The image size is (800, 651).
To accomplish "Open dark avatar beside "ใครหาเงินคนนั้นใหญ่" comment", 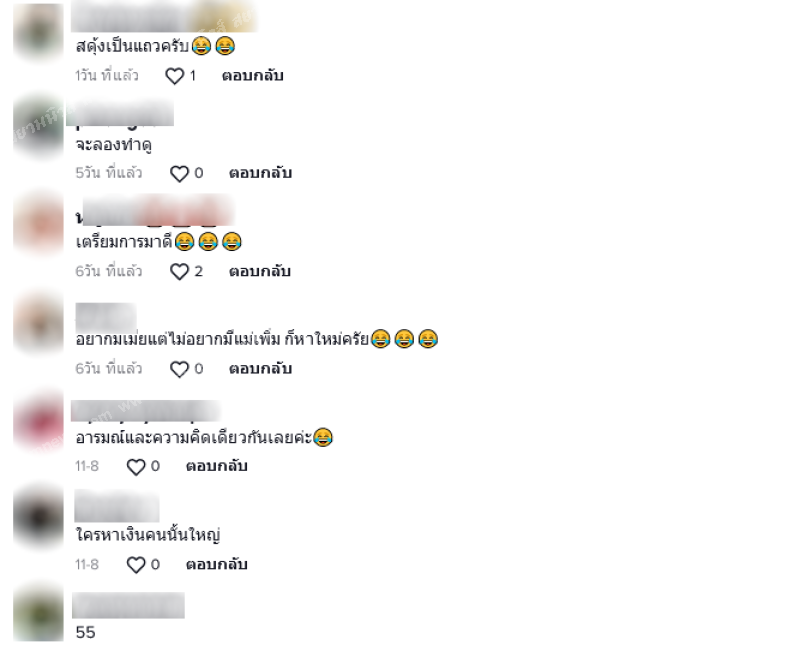I will tap(38, 517).
